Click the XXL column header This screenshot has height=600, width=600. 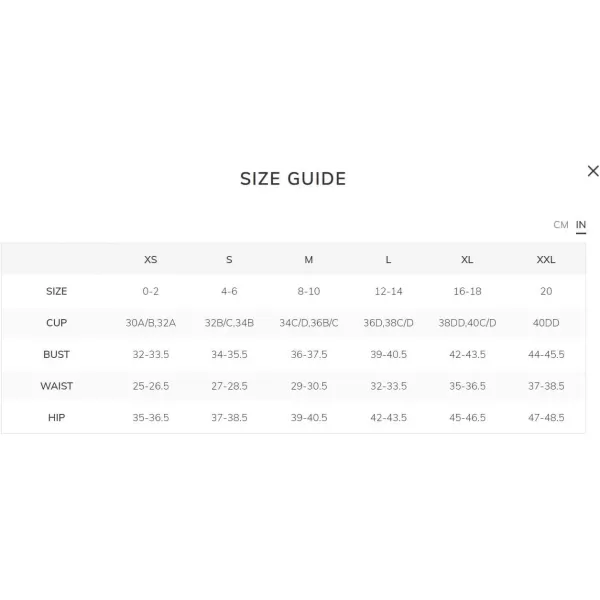(x=546, y=260)
